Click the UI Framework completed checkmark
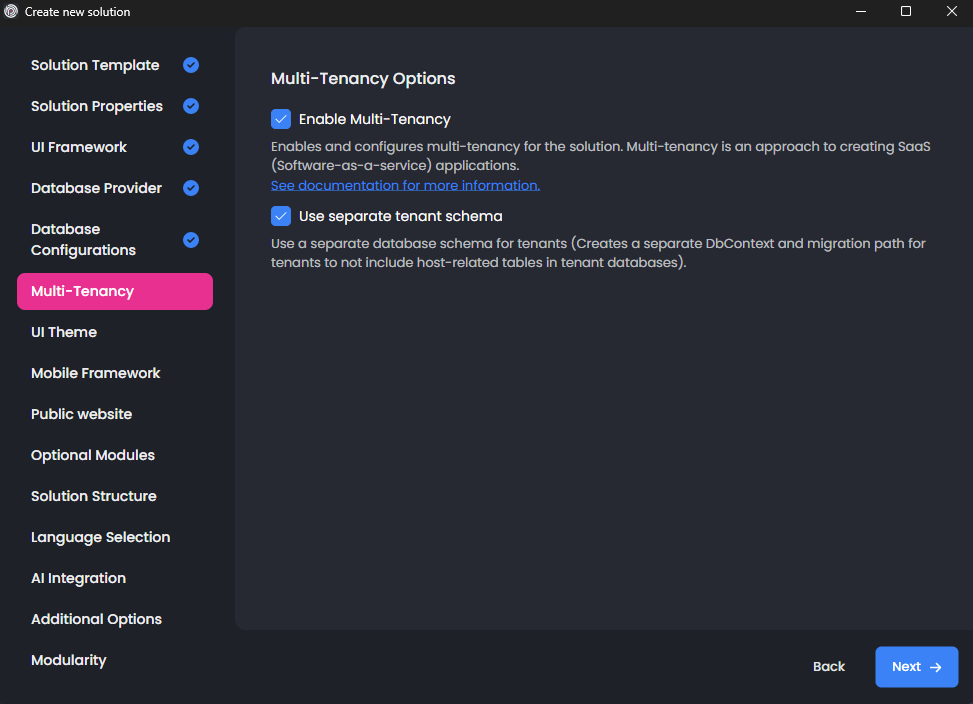 (191, 147)
